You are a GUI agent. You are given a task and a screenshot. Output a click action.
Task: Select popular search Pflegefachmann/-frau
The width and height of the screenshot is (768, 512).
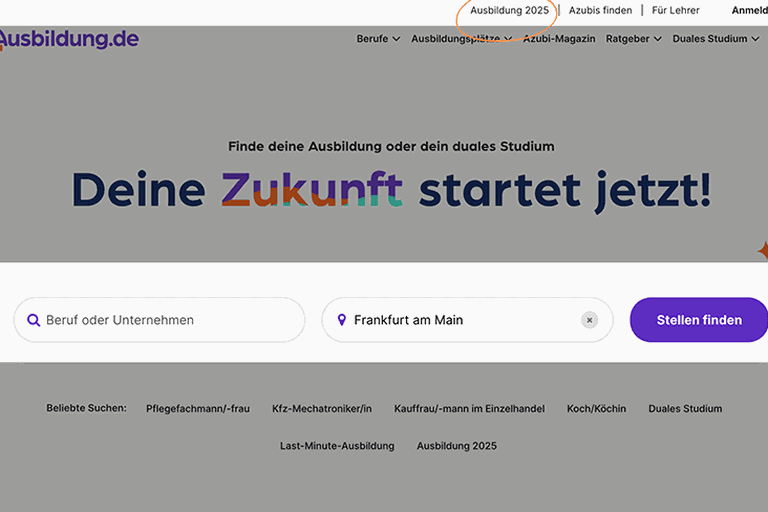[197, 408]
